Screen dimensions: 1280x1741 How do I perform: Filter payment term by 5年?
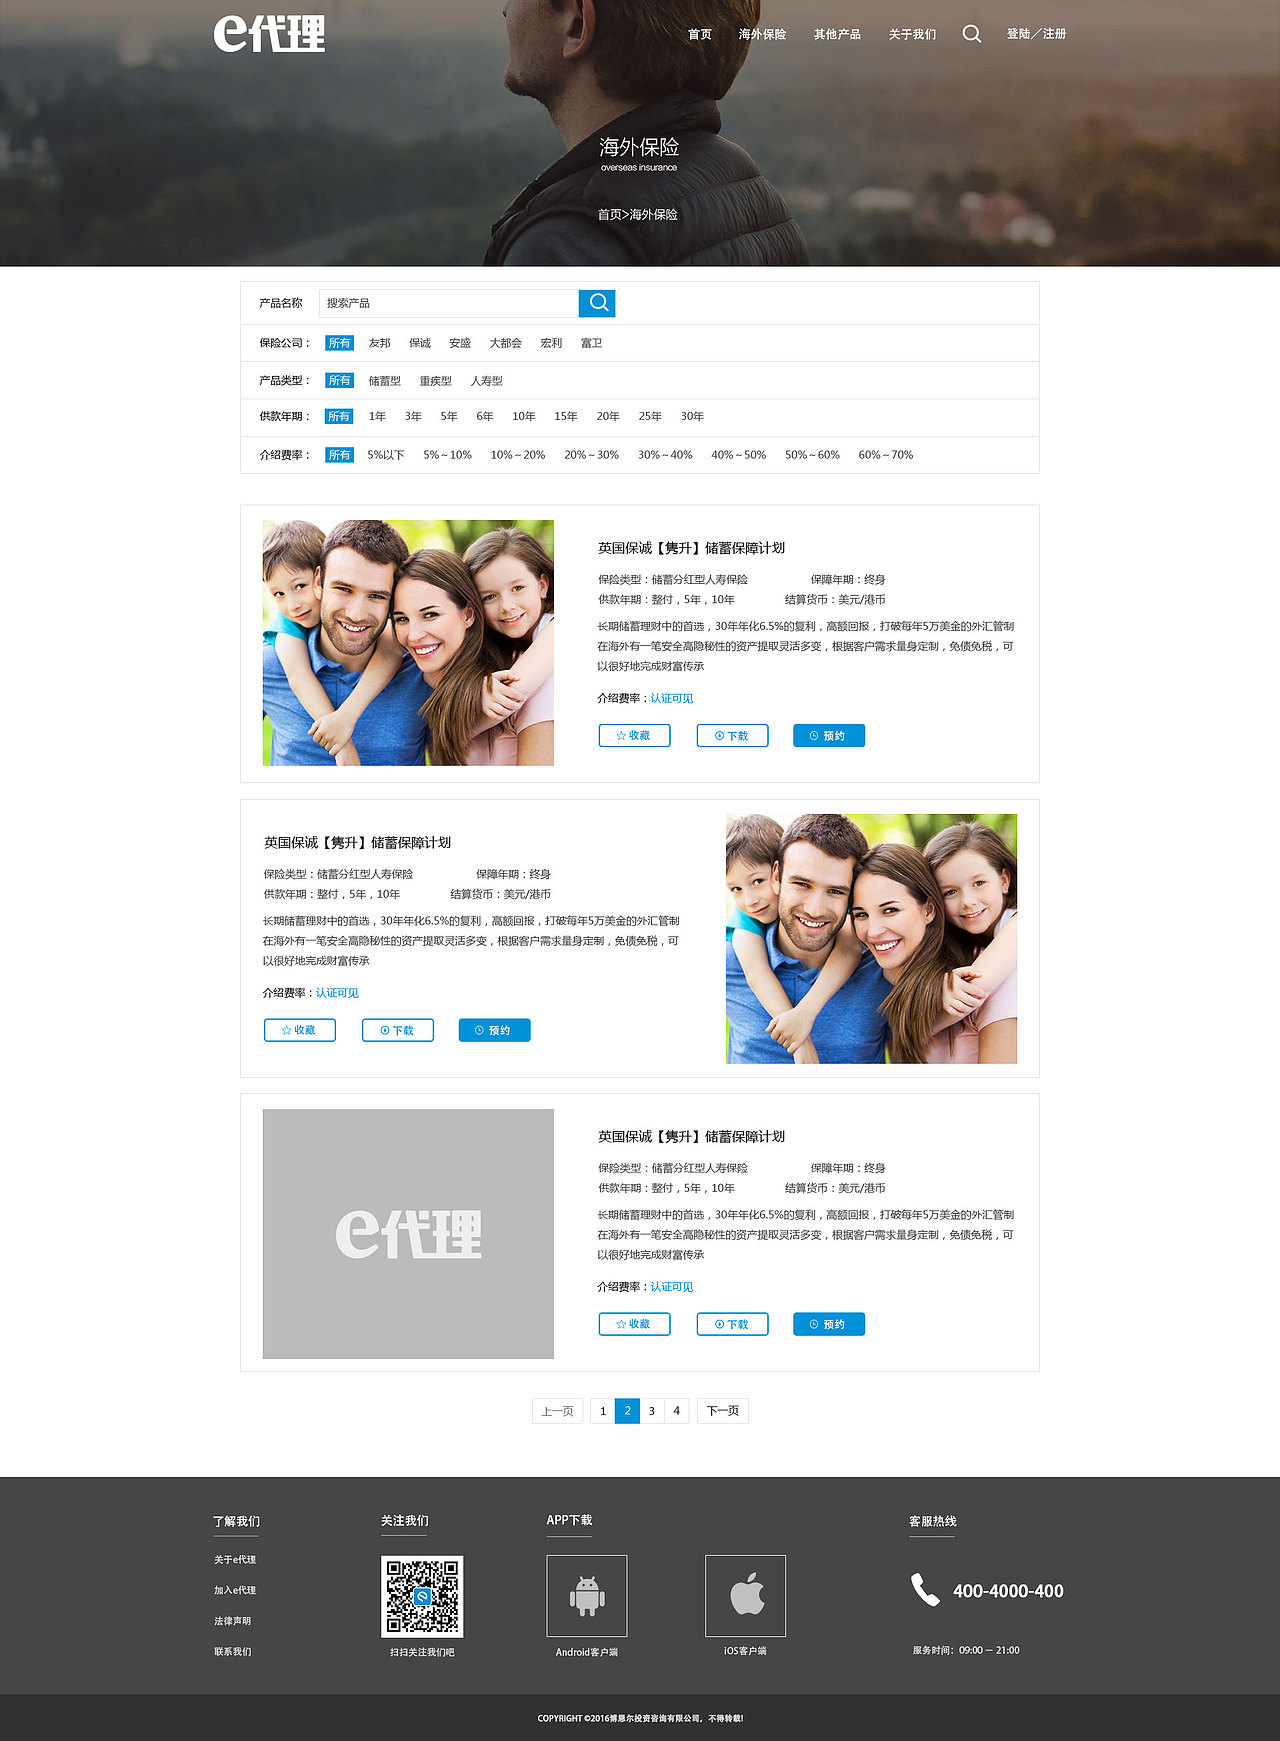(x=449, y=416)
